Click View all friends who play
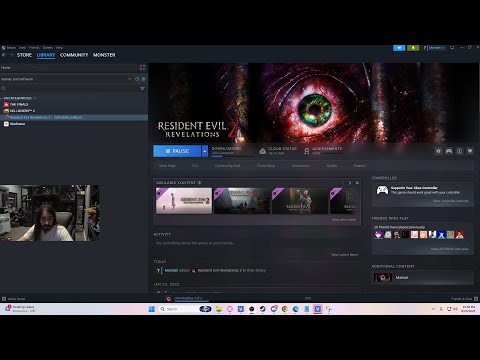The width and height of the screenshot is (480, 360). click(x=450, y=249)
